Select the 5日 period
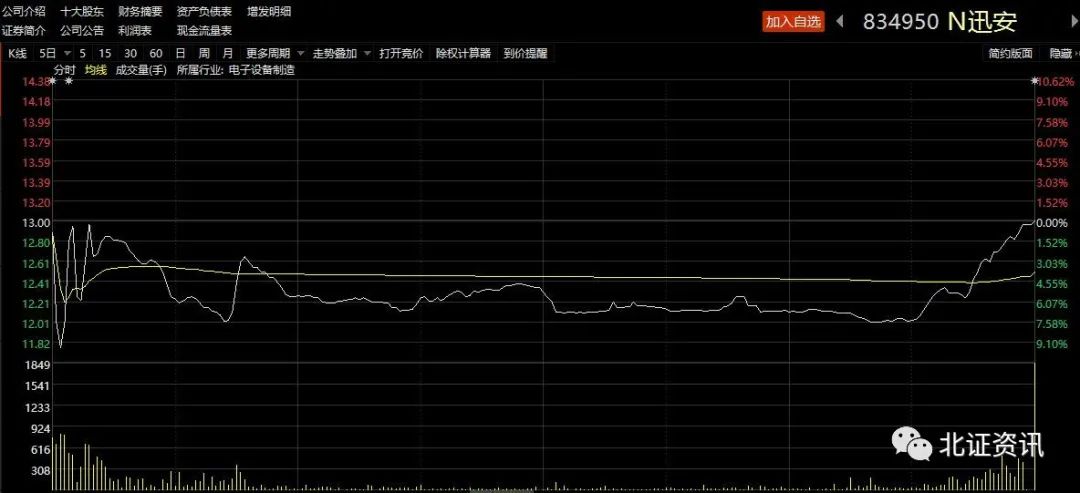Screen dimensions: 1080x493 click(48, 54)
